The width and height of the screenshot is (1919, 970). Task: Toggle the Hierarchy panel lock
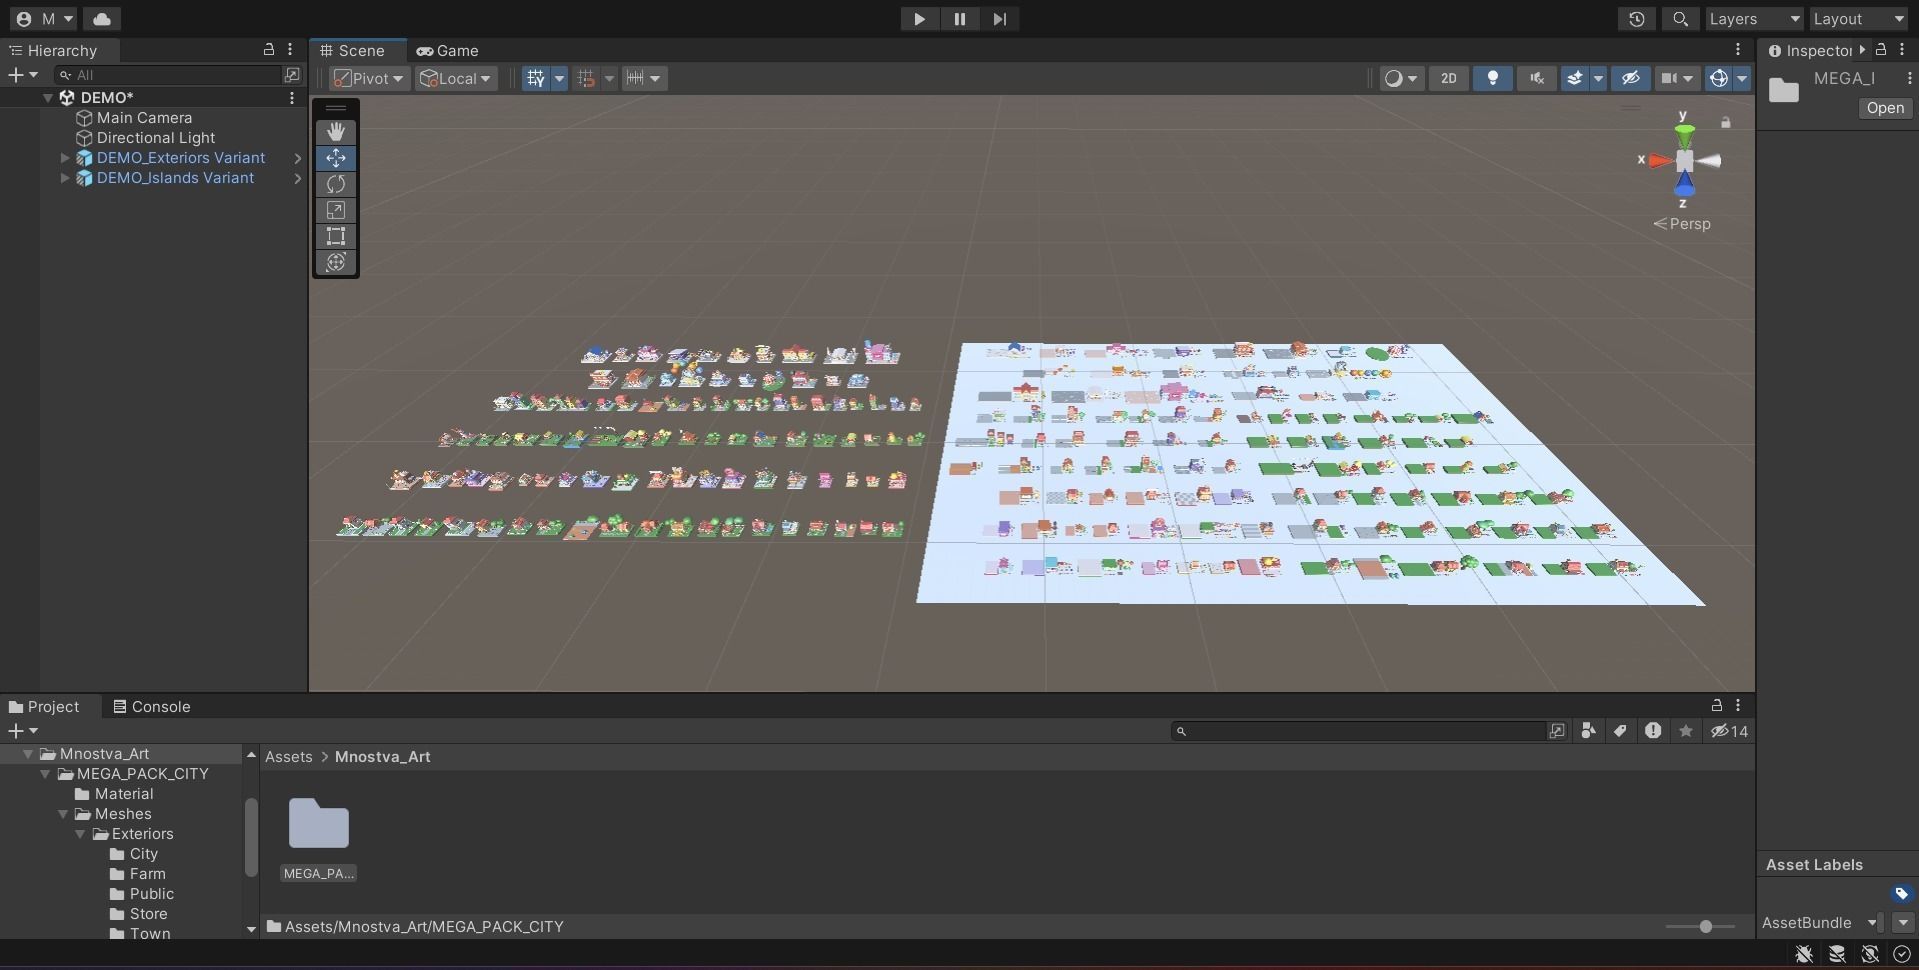coord(269,50)
